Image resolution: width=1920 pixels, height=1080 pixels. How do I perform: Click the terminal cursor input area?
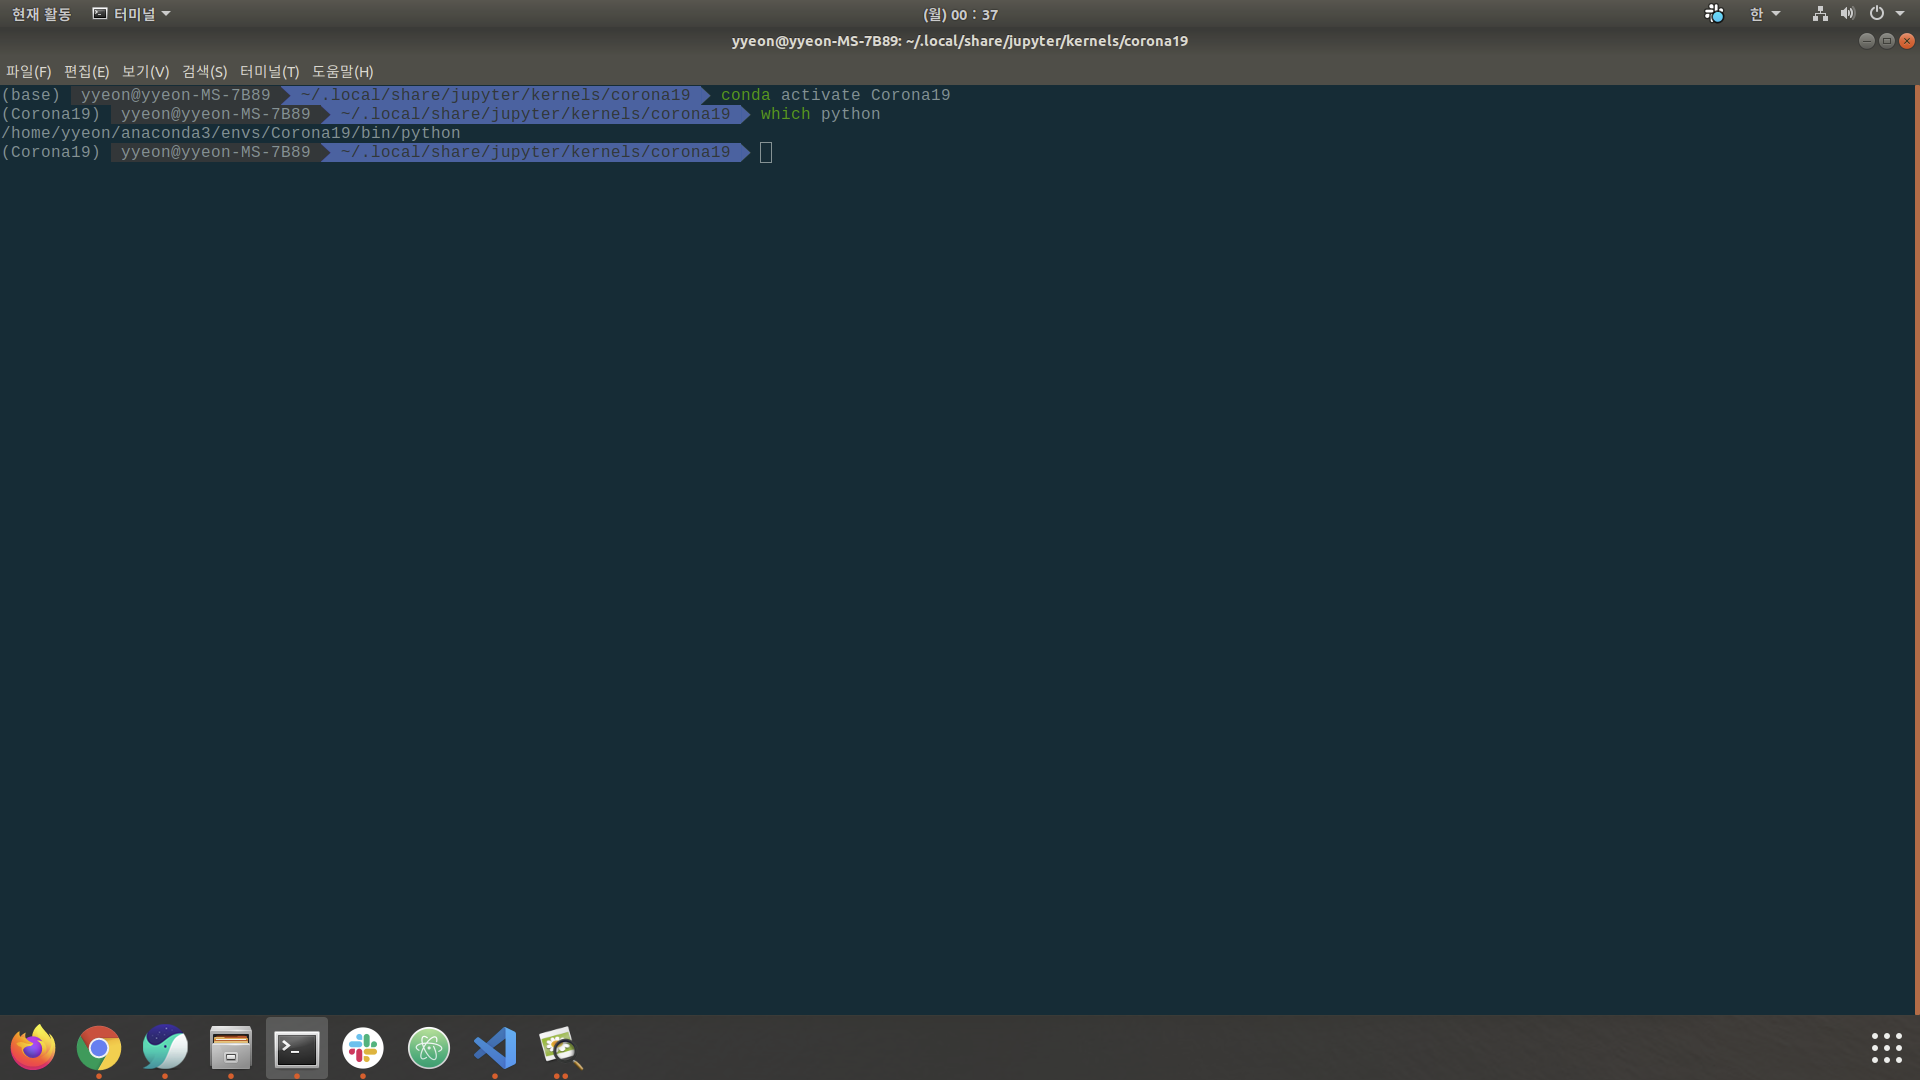tap(766, 152)
